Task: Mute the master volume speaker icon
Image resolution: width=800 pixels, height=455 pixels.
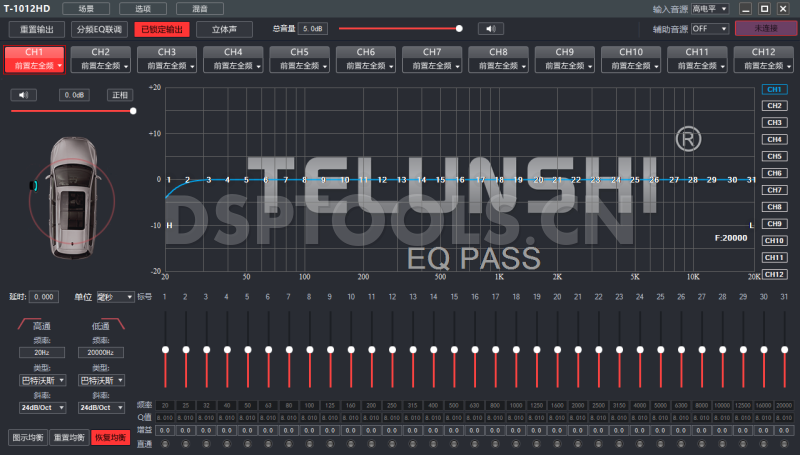Action: coord(490,29)
